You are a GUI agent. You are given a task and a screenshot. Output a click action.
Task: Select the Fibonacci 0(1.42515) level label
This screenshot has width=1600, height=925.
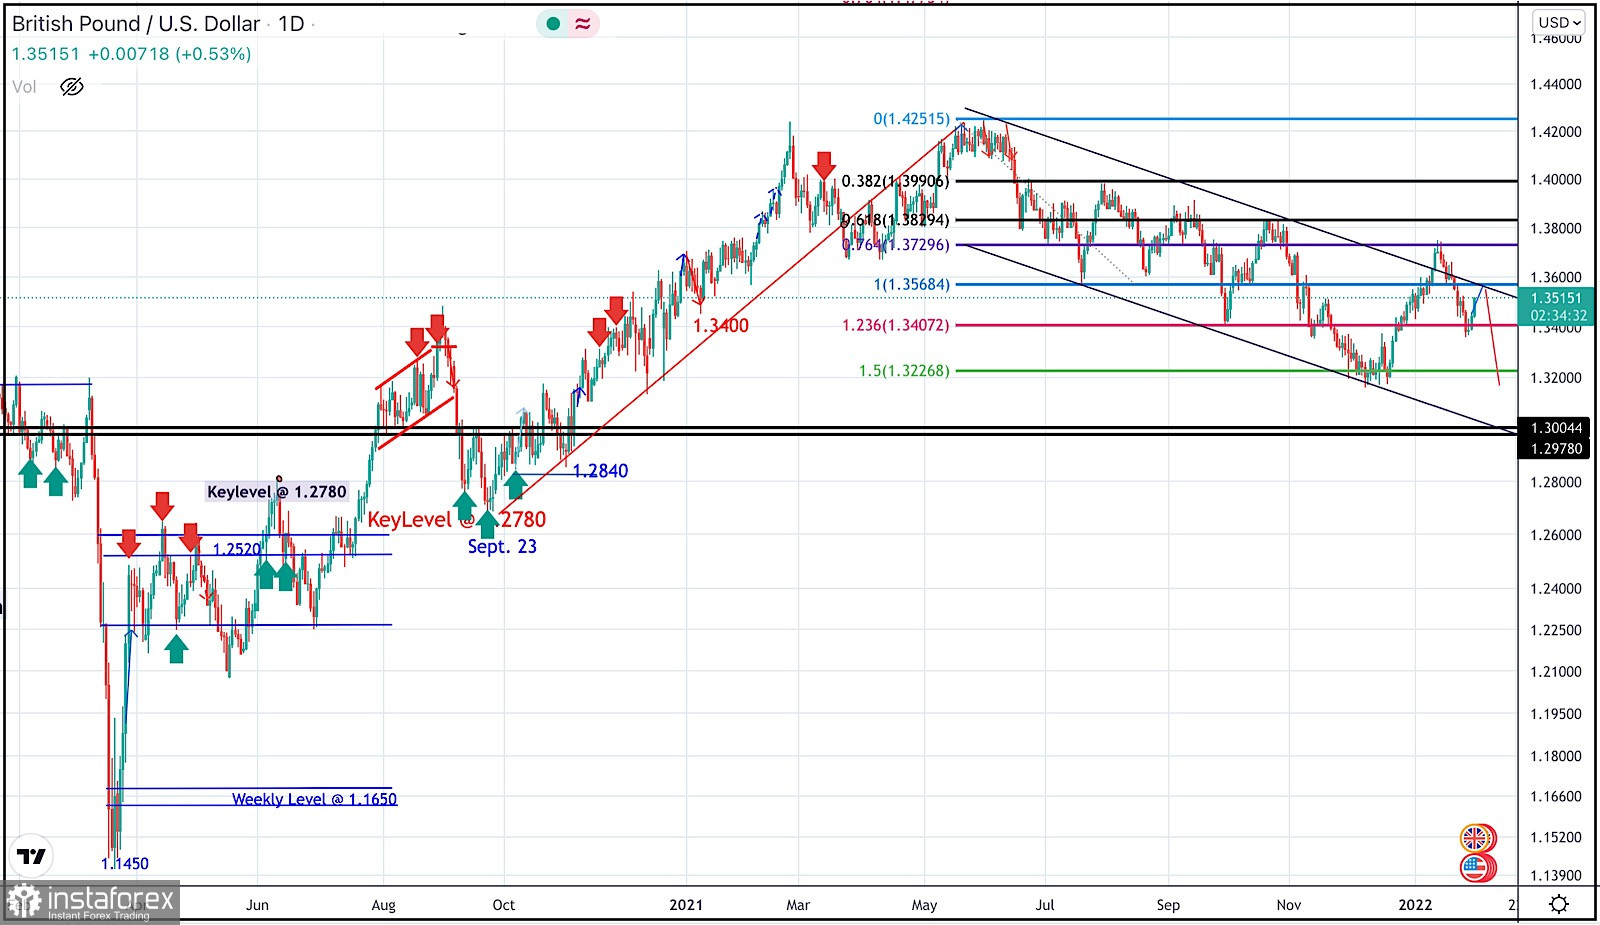pos(911,119)
